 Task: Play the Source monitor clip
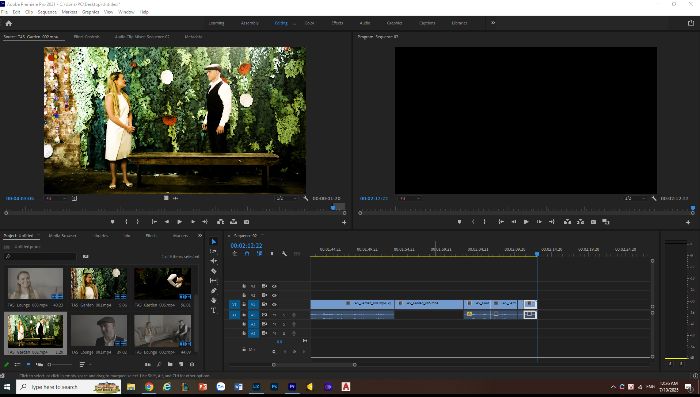pos(179,221)
